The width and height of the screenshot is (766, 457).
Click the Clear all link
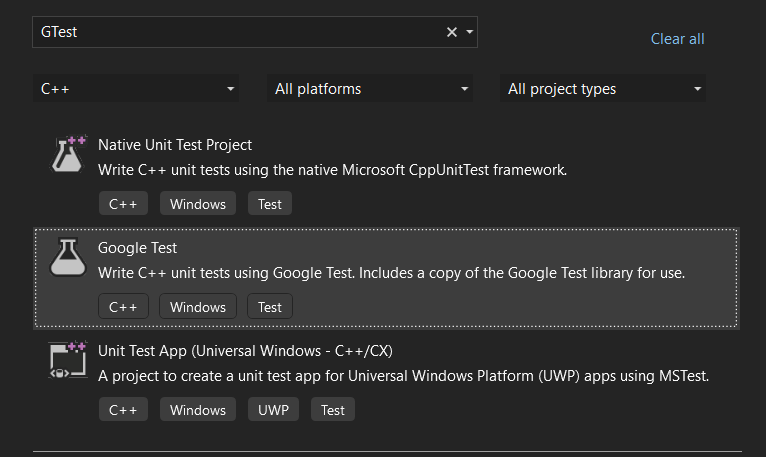[x=678, y=39]
